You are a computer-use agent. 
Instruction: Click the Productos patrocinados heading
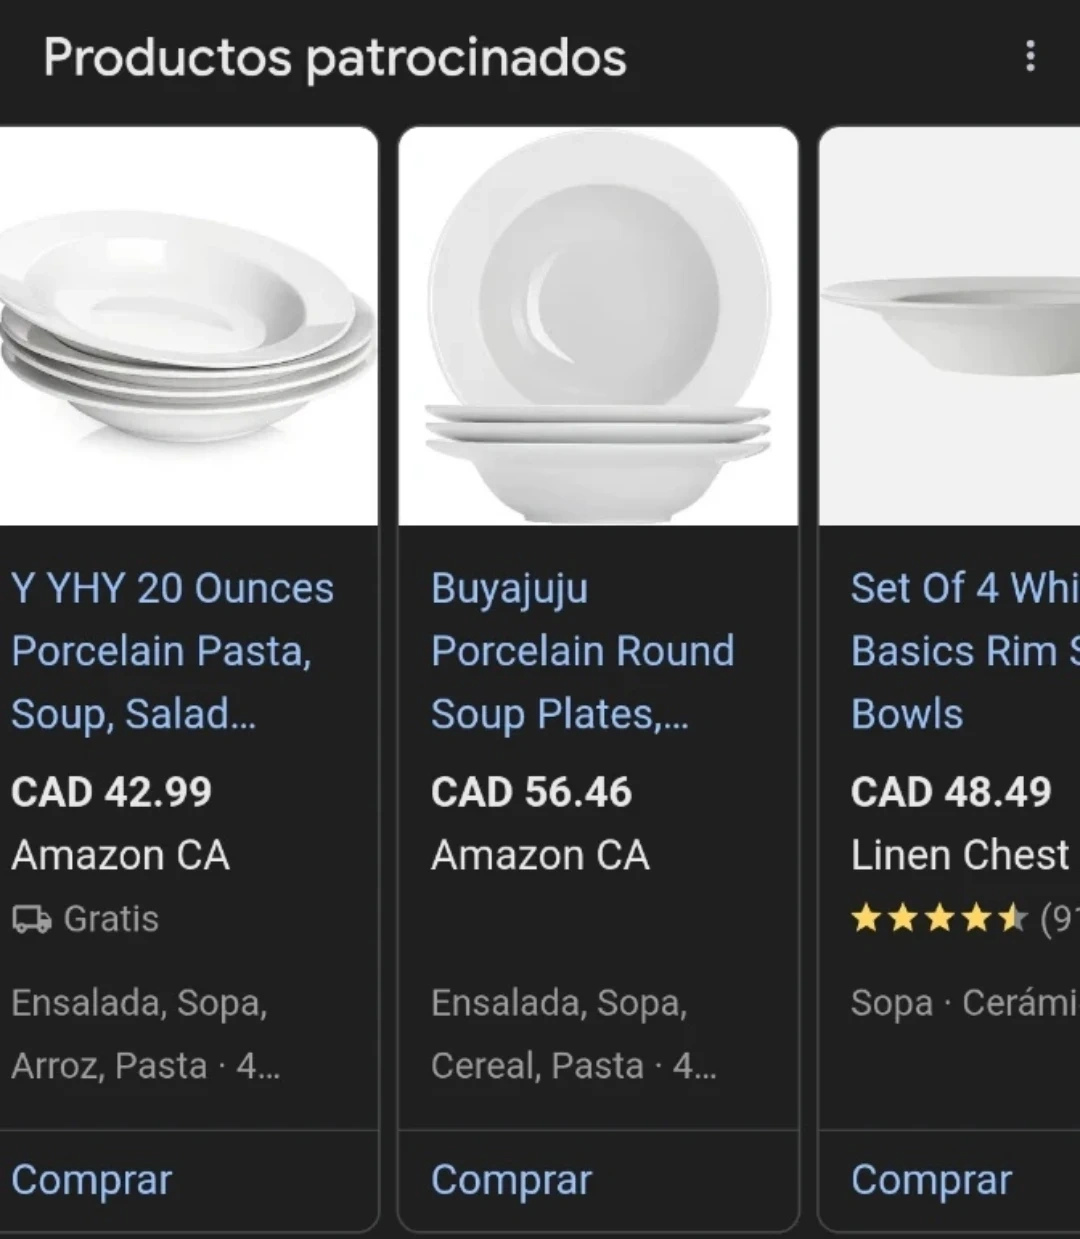click(x=335, y=57)
